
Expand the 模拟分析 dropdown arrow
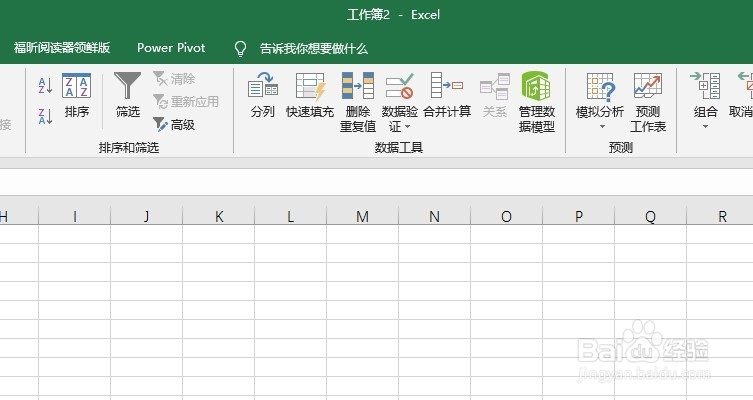(x=602, y=127)
